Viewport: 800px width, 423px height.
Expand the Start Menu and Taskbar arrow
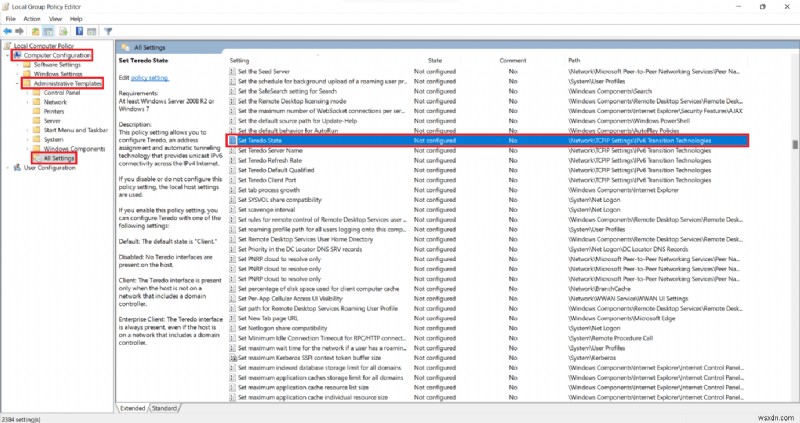27,130
